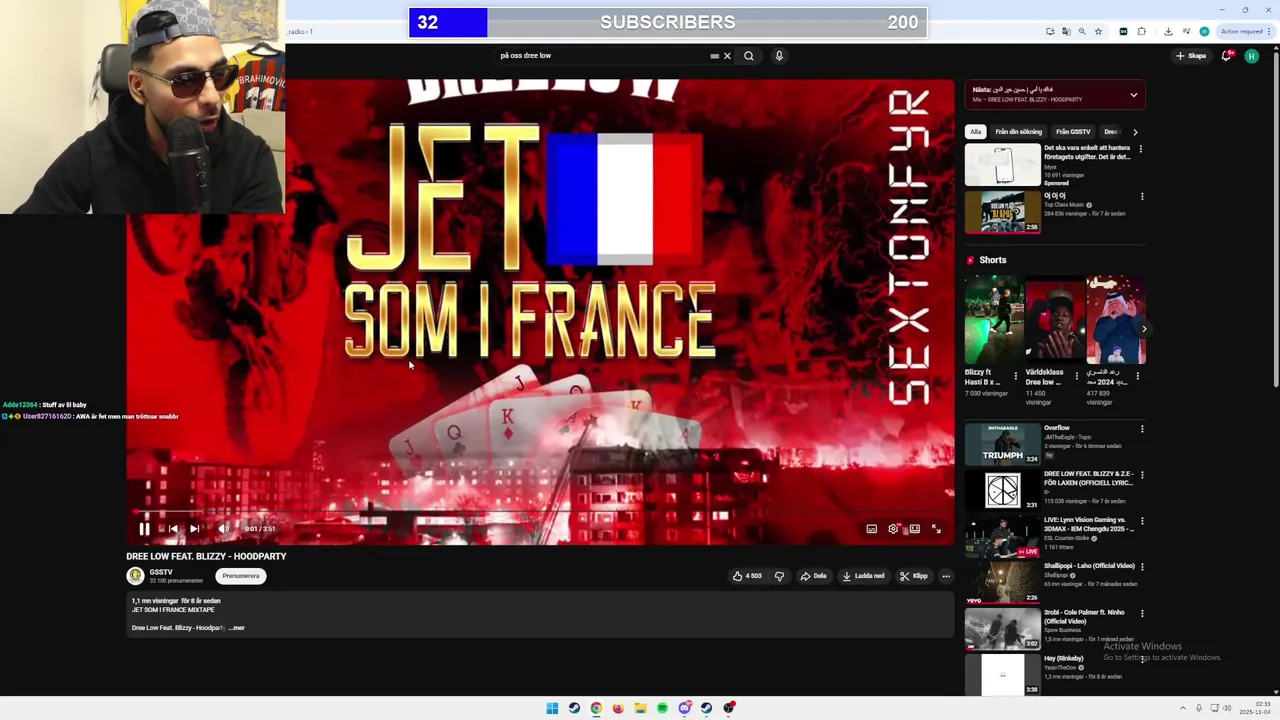Open File Explorer from the taskbar
The height and width of the screenshot is (720, 1280).
pyautogui.click(x=640, y=708)
